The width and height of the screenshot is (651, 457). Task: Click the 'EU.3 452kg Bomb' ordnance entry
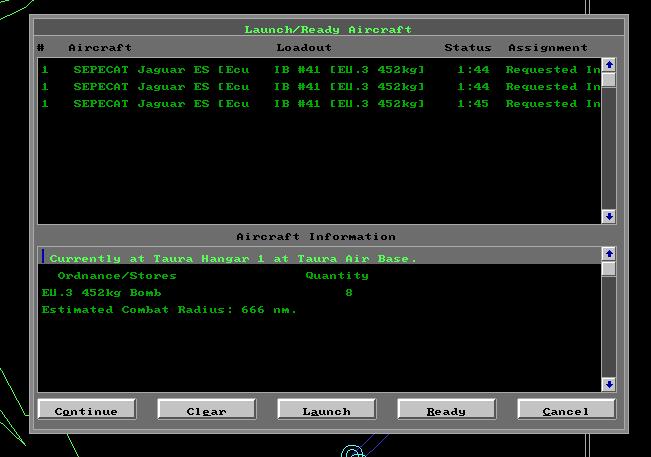coord(101,293)
